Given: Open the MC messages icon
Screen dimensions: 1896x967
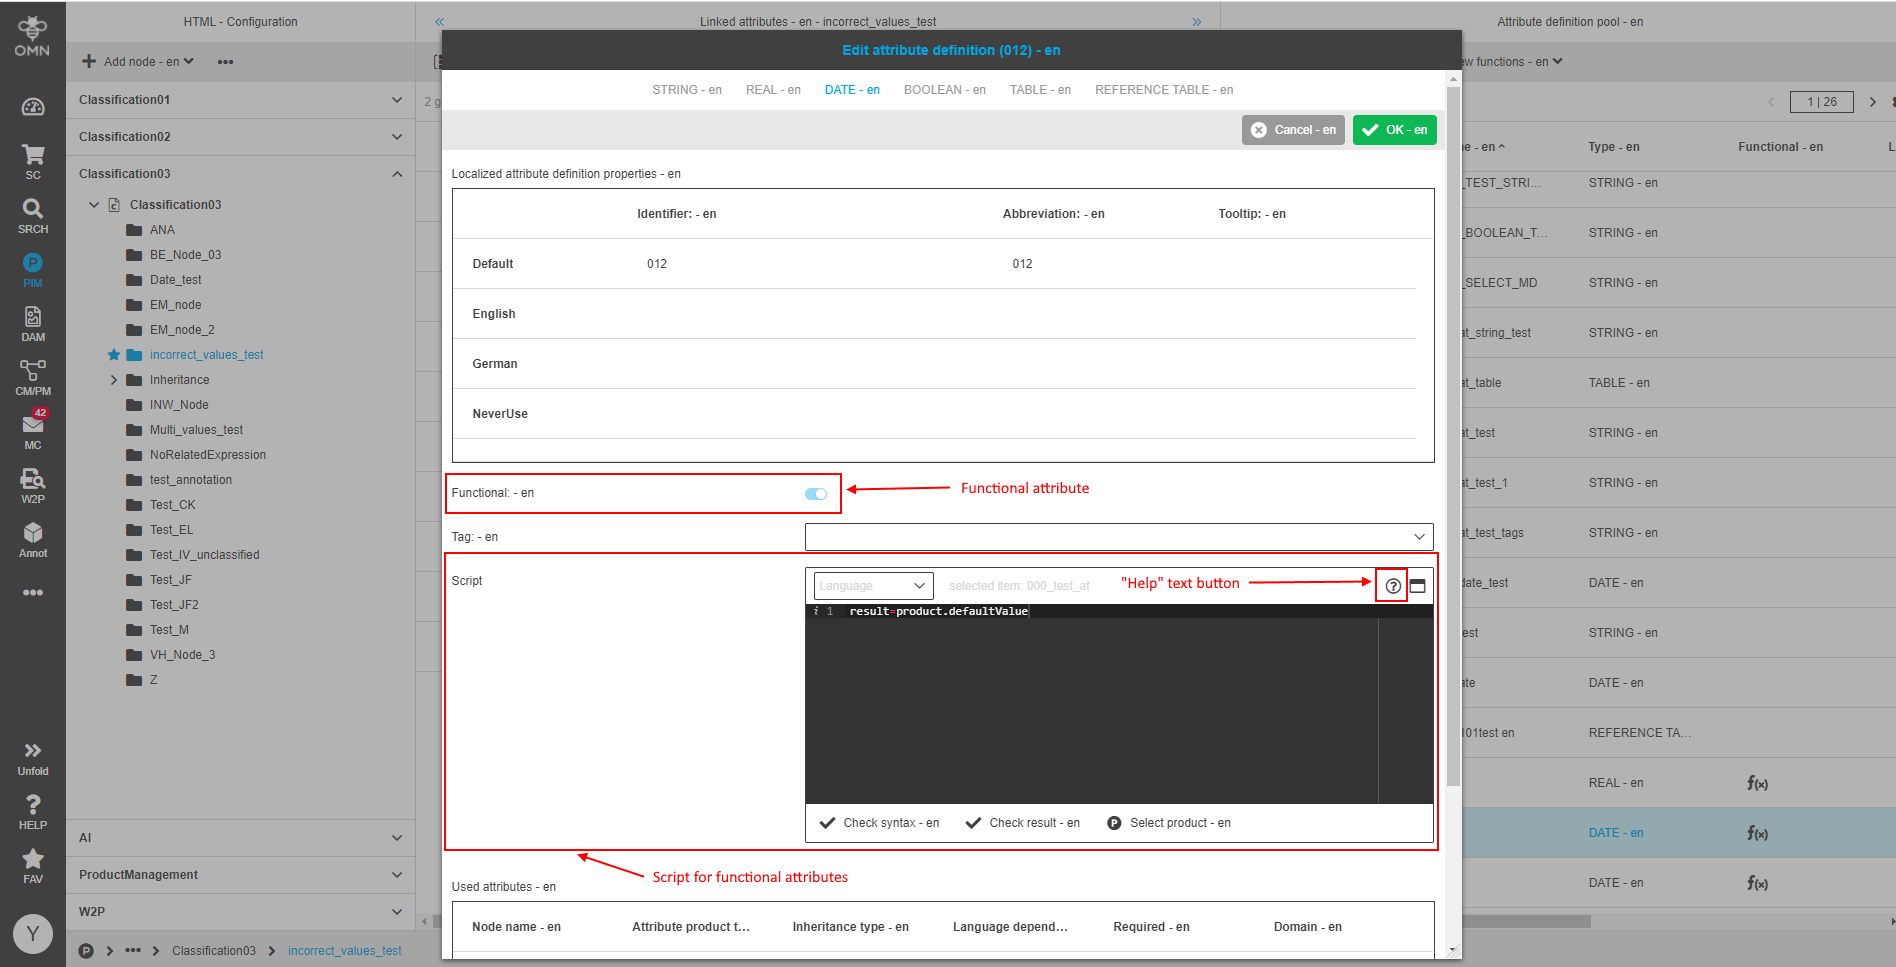Looking at the screenshot, I should coord(33,430).
